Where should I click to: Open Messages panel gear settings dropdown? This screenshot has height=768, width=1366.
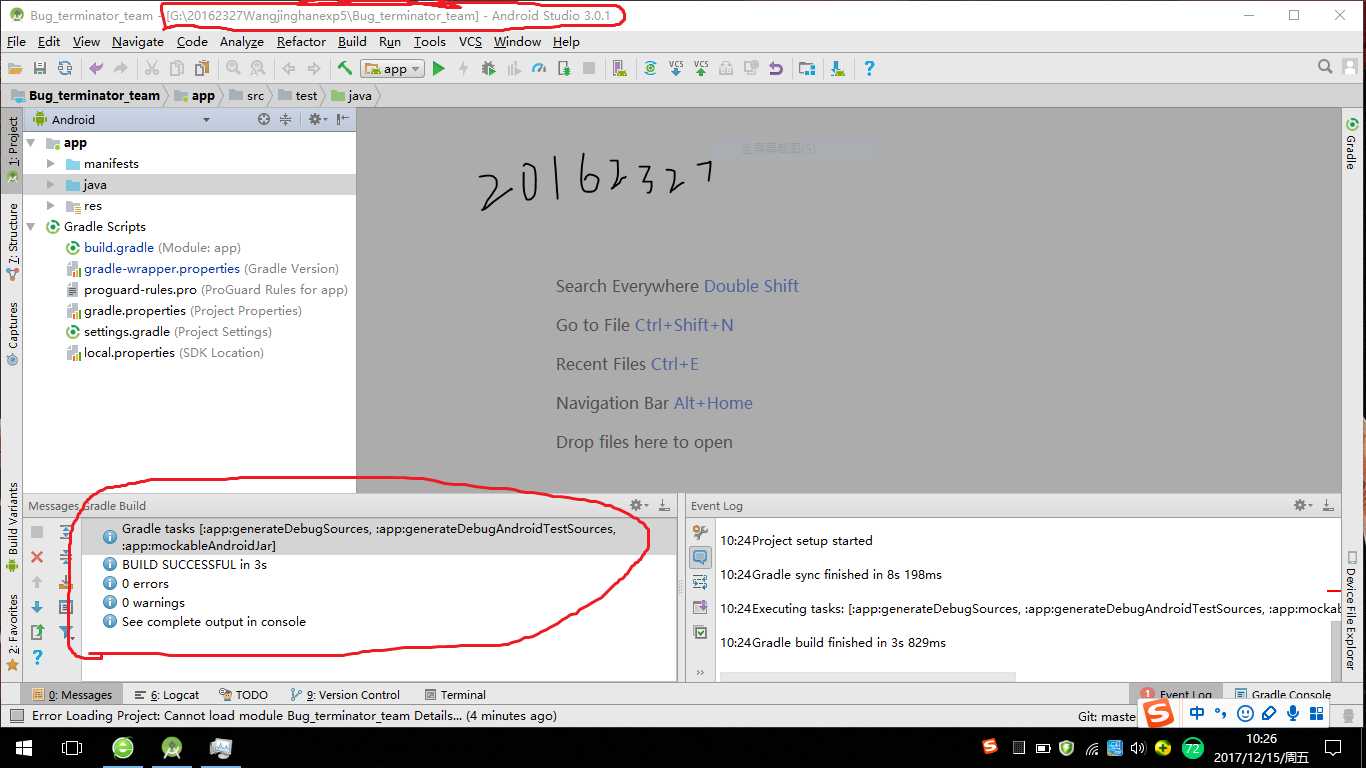(x=638, y=505)
